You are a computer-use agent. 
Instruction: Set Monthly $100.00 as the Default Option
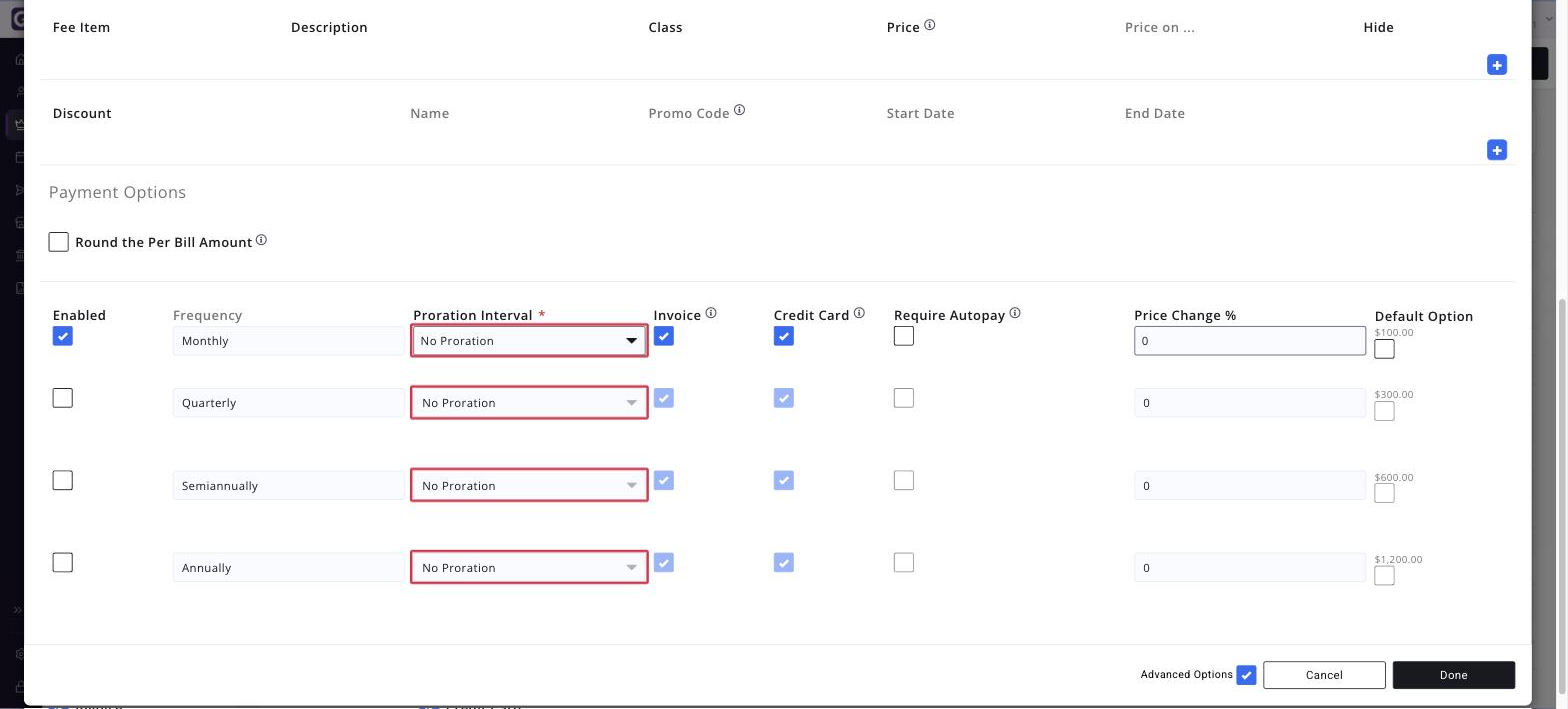pos(1385,349)
